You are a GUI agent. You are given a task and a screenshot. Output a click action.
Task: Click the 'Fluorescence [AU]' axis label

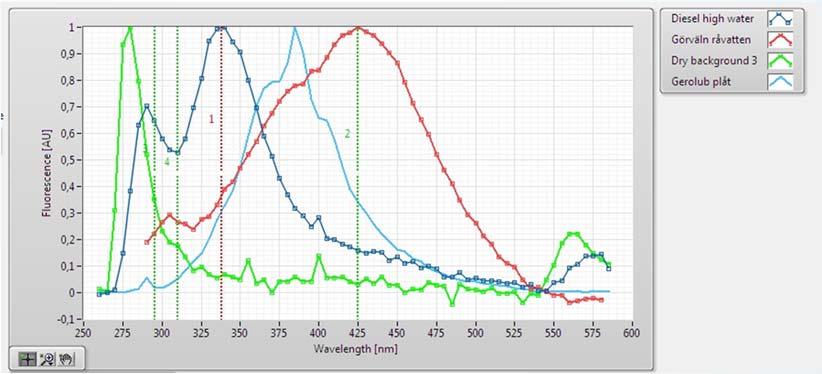click(46, 173)
